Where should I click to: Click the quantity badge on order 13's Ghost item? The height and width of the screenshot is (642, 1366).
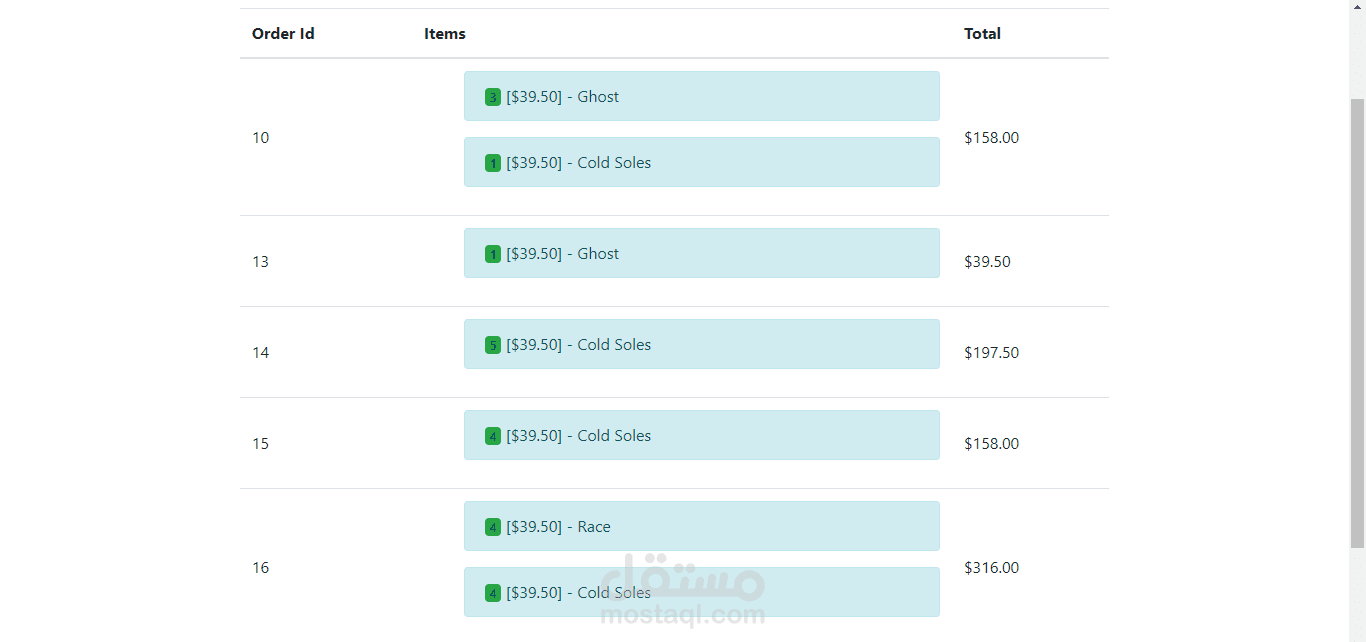[493, 254]
